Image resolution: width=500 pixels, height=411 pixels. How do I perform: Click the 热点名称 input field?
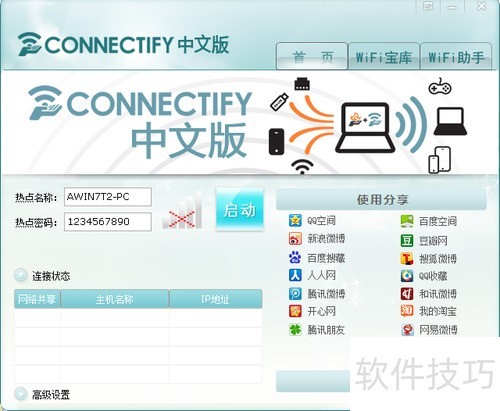108,197
